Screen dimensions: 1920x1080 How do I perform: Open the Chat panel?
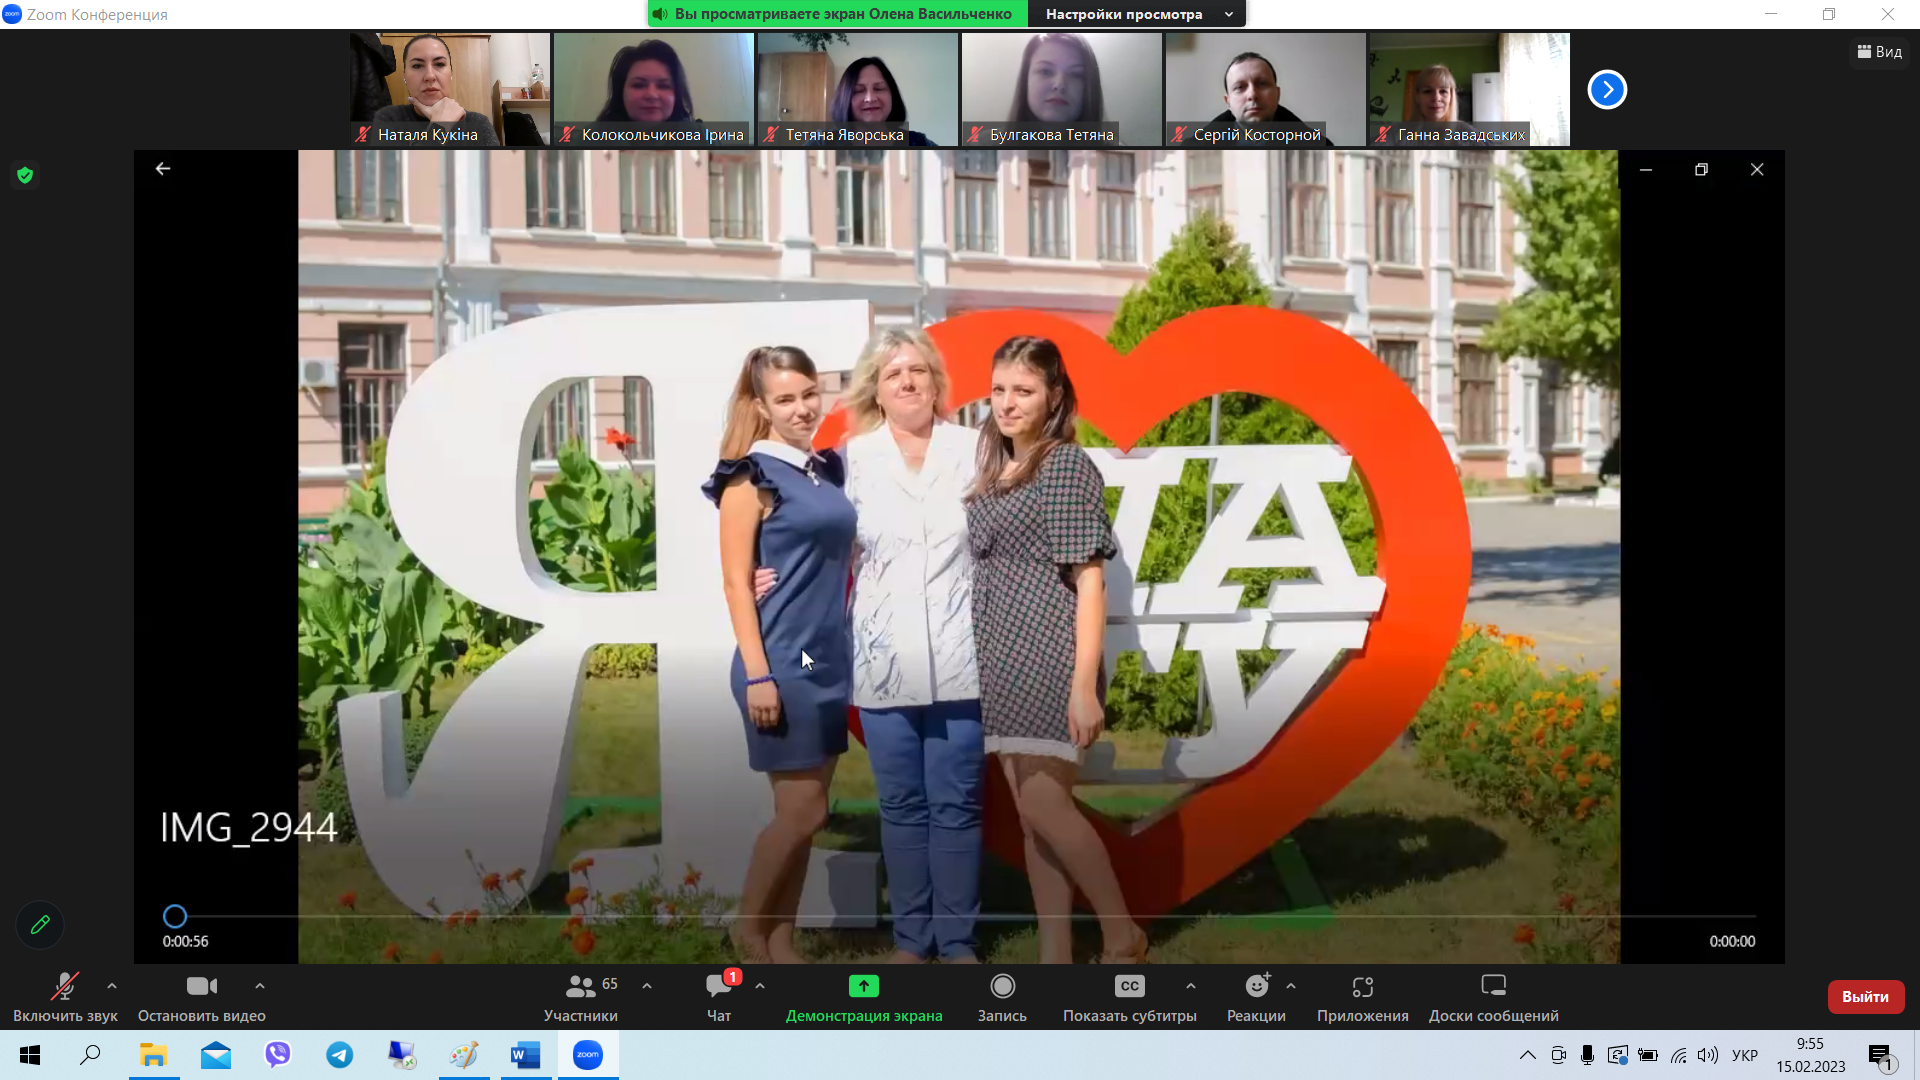pos(718,987)
